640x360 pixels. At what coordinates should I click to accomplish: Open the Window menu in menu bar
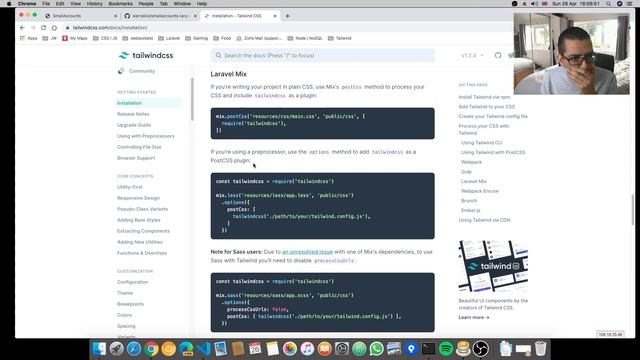coord(182,4)
